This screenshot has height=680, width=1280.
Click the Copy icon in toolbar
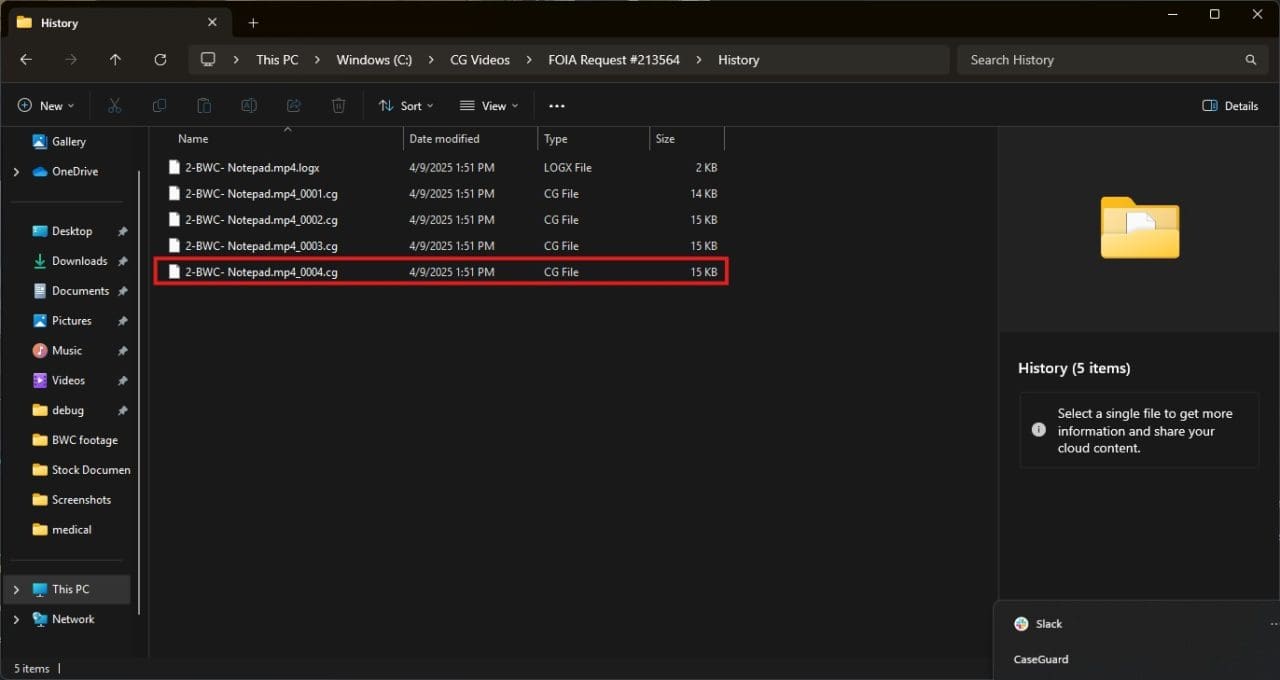pos(159,106)
